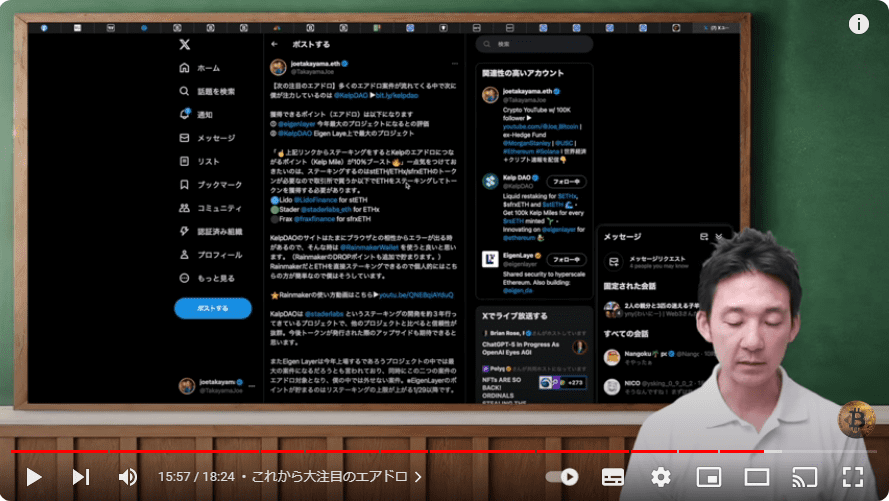Open 通知 notifications in X sidebar
The height and width of the screenshot is (501, 889).
(x=196, y=114)
